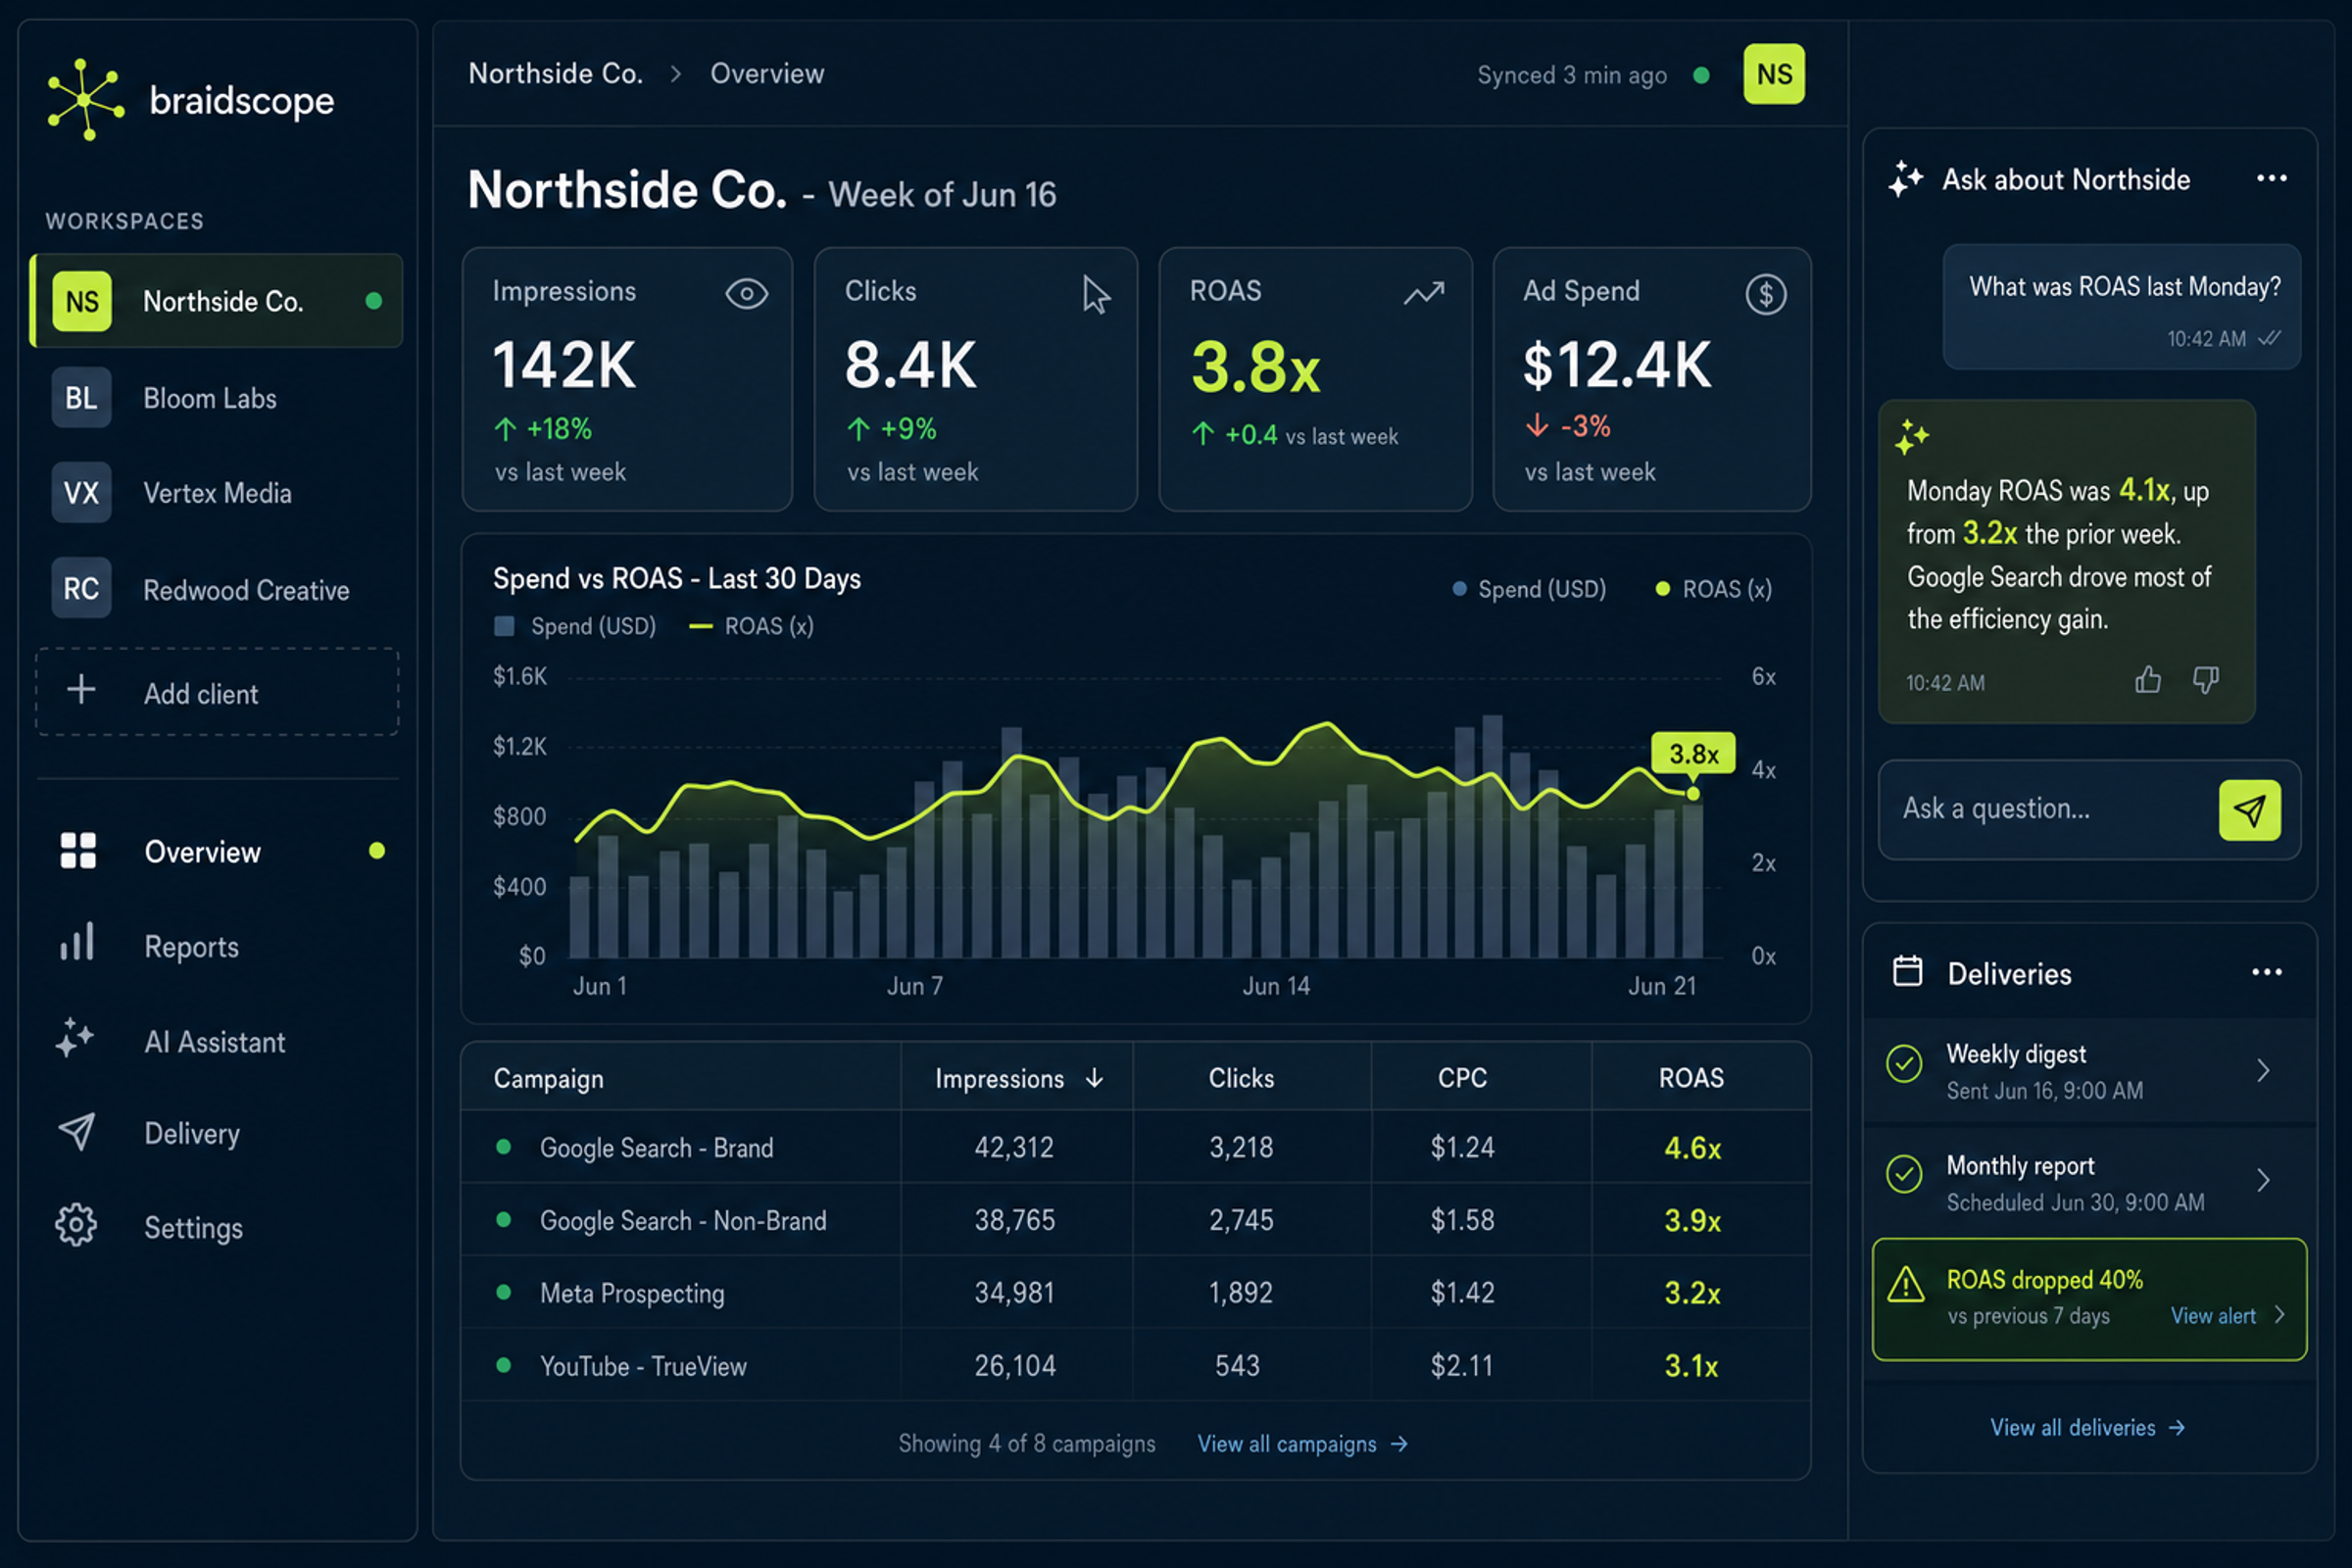
Task: Send the question with the paper plane button
Action: pyautogui.click(x=2250, y=810)
